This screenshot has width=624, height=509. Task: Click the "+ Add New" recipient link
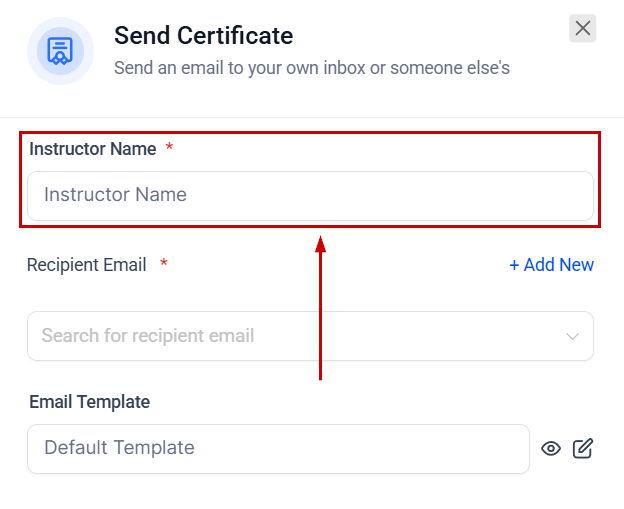click(x=551, y=265)
